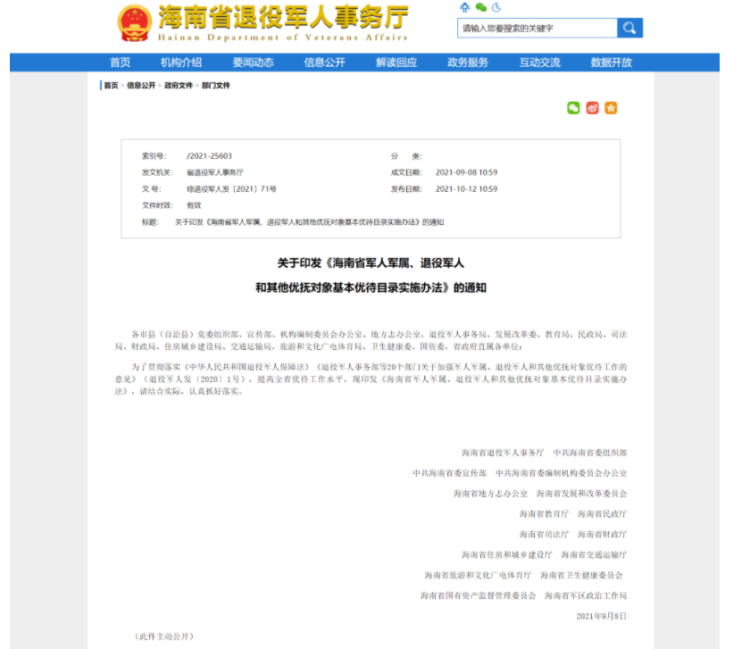Open the WeChat icon above the search box
This screenshot has width=750, height=649.
coord(479,8)
